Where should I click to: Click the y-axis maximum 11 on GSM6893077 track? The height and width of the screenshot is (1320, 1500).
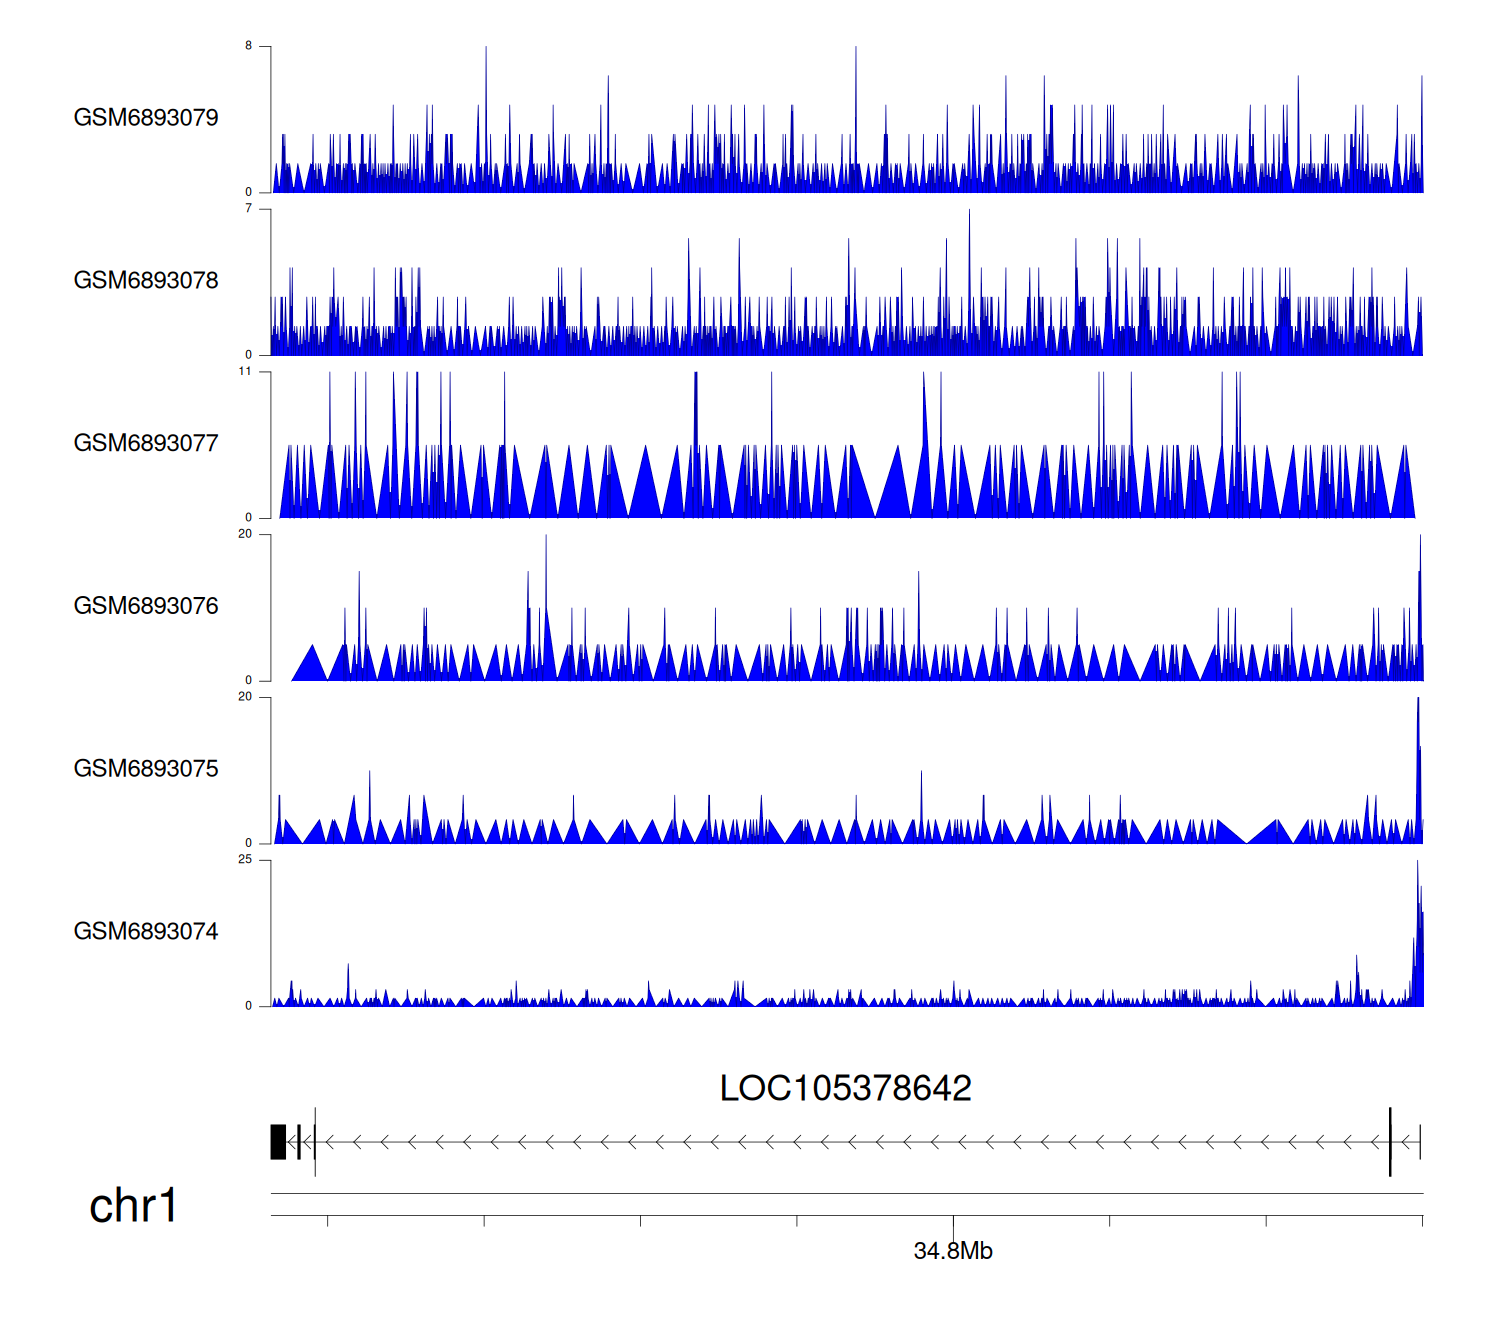[x=245, y=372]
